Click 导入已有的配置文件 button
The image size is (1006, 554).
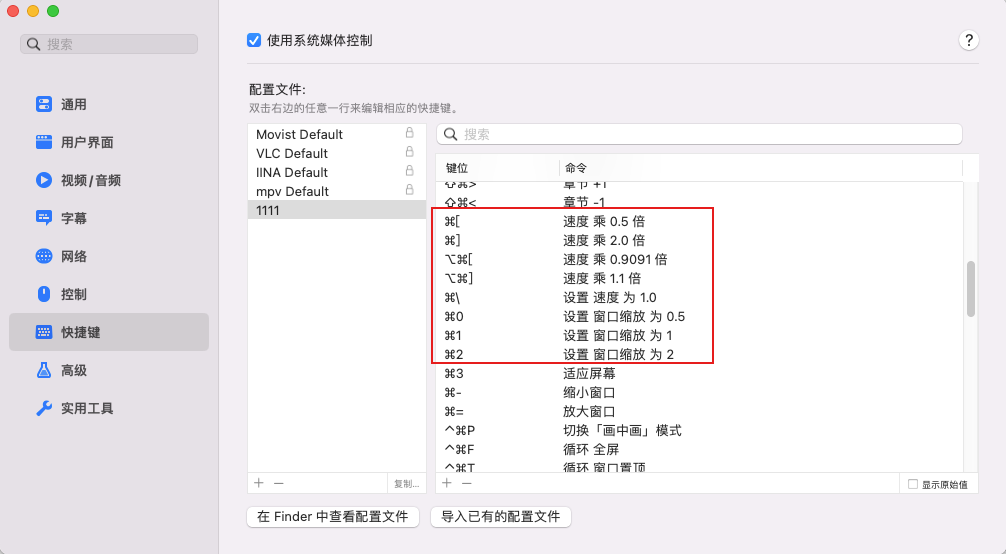(500, 517)
